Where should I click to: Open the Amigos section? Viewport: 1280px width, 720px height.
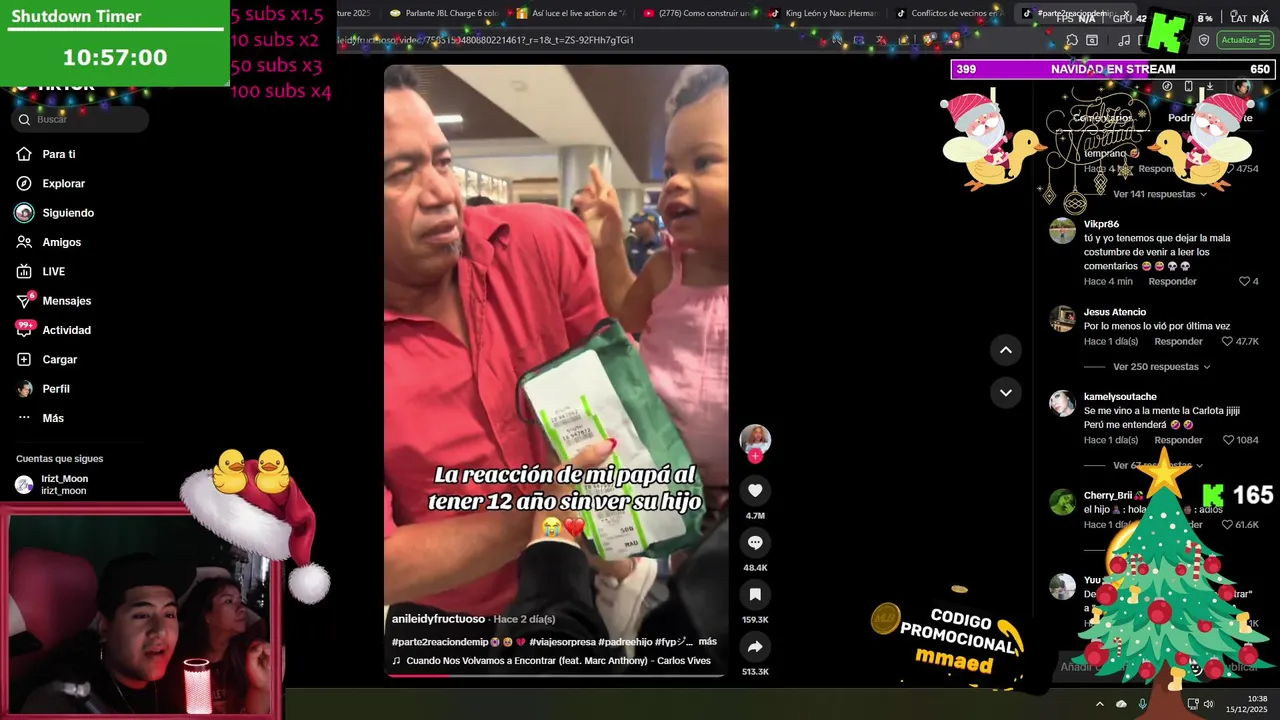click(61, 242)
